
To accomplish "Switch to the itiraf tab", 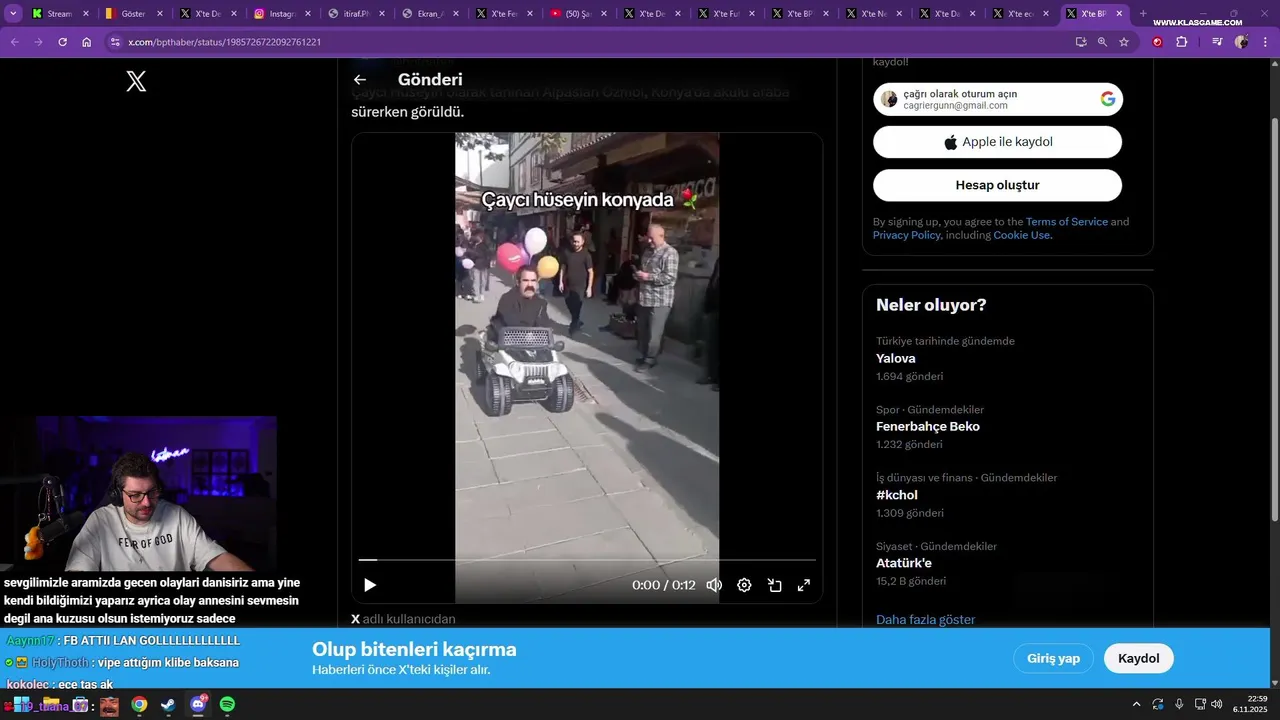I will (355, 14).
